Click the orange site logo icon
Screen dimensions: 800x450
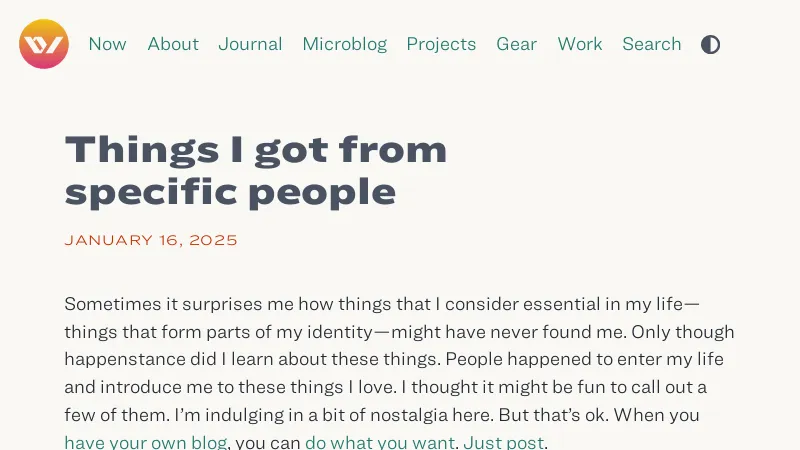pos(44,44)
